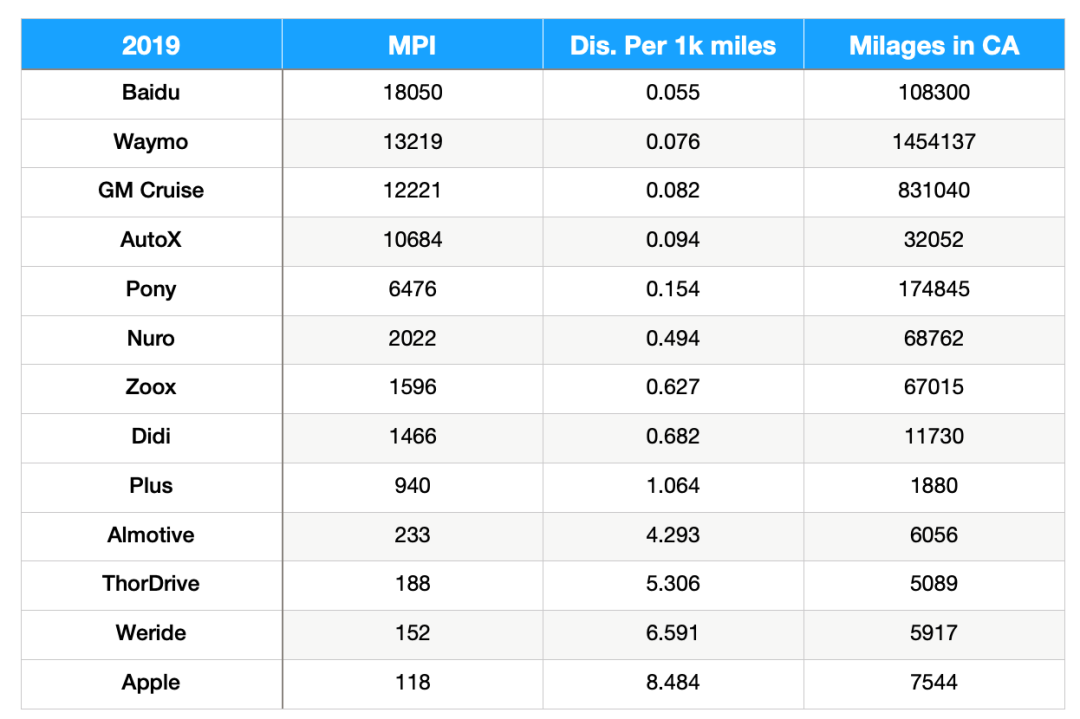Select Apple's disengagement value 8.484

click(x=672, y=683)
